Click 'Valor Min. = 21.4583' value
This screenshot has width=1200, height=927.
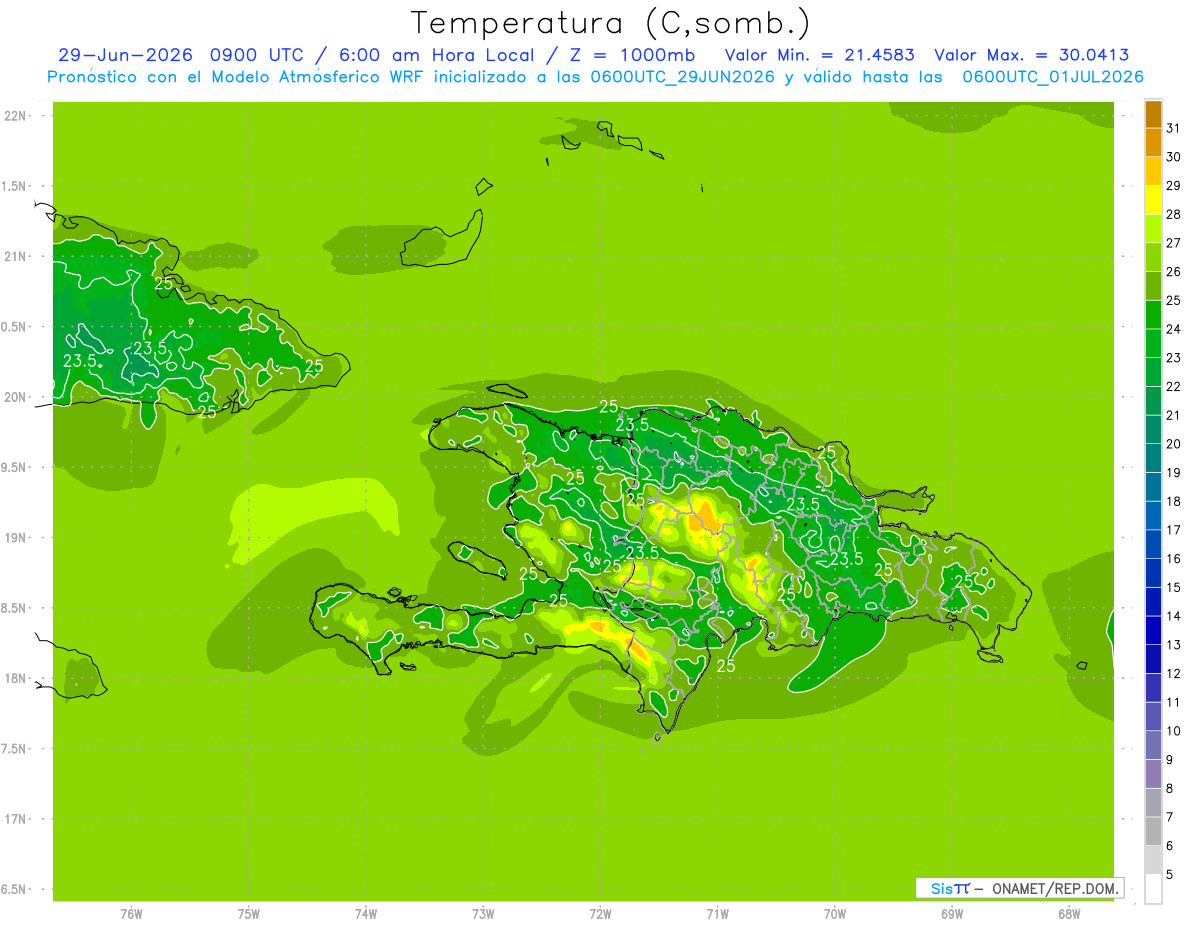(x=819, y=55)
